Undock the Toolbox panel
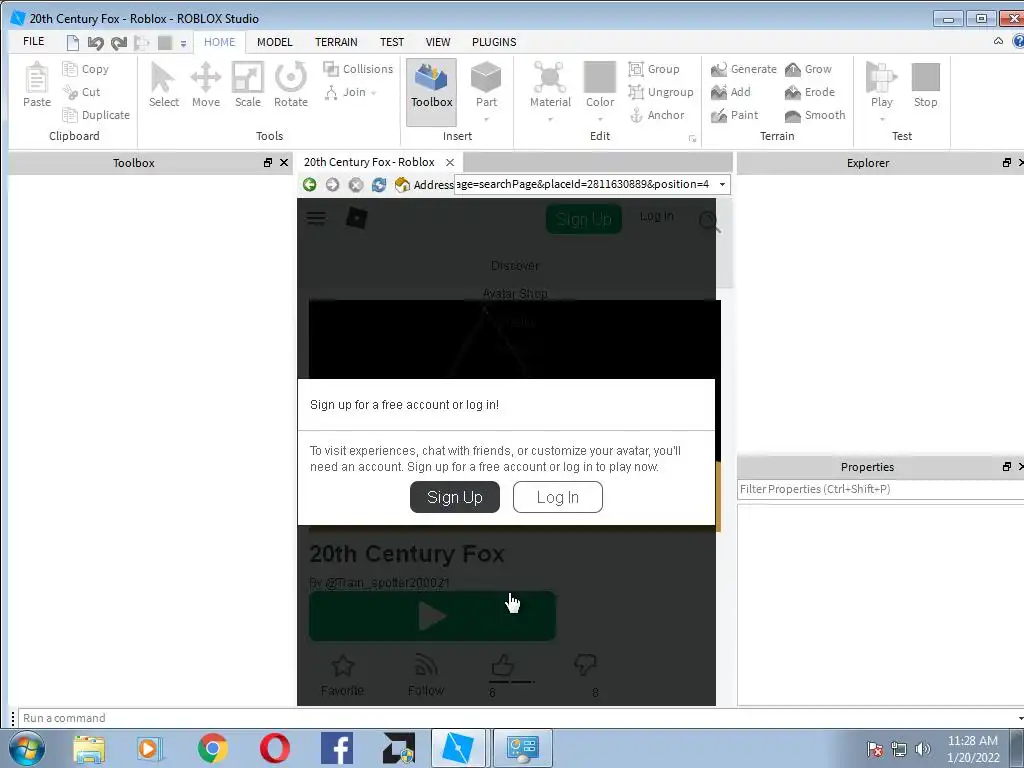Viewport: 1024px width, 768px height. [x=268, y=163]
